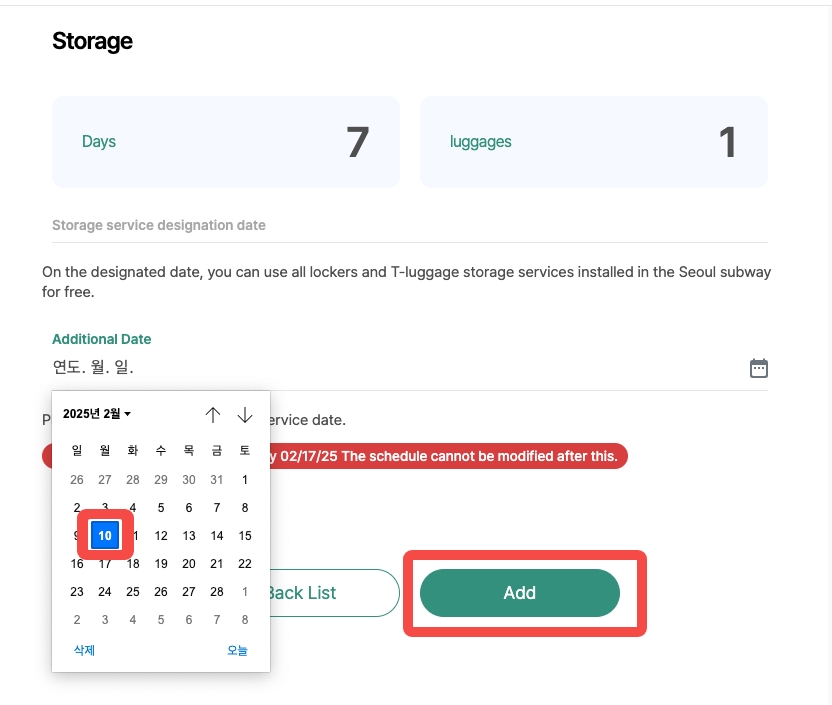The width and height of the screenshot is (832, 705).
Task: Choose January 29 from previous month row
Action: tap(161, 480)
